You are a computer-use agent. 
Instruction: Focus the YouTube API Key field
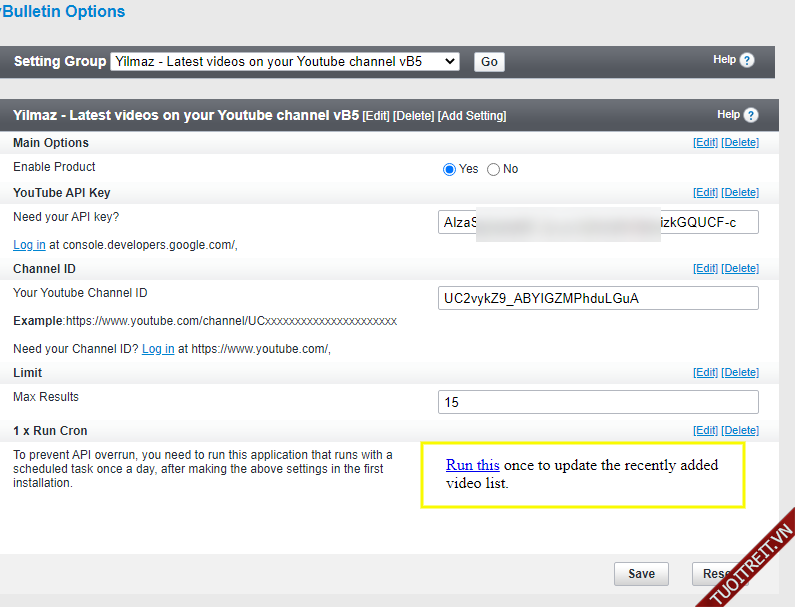pos(598,222)
